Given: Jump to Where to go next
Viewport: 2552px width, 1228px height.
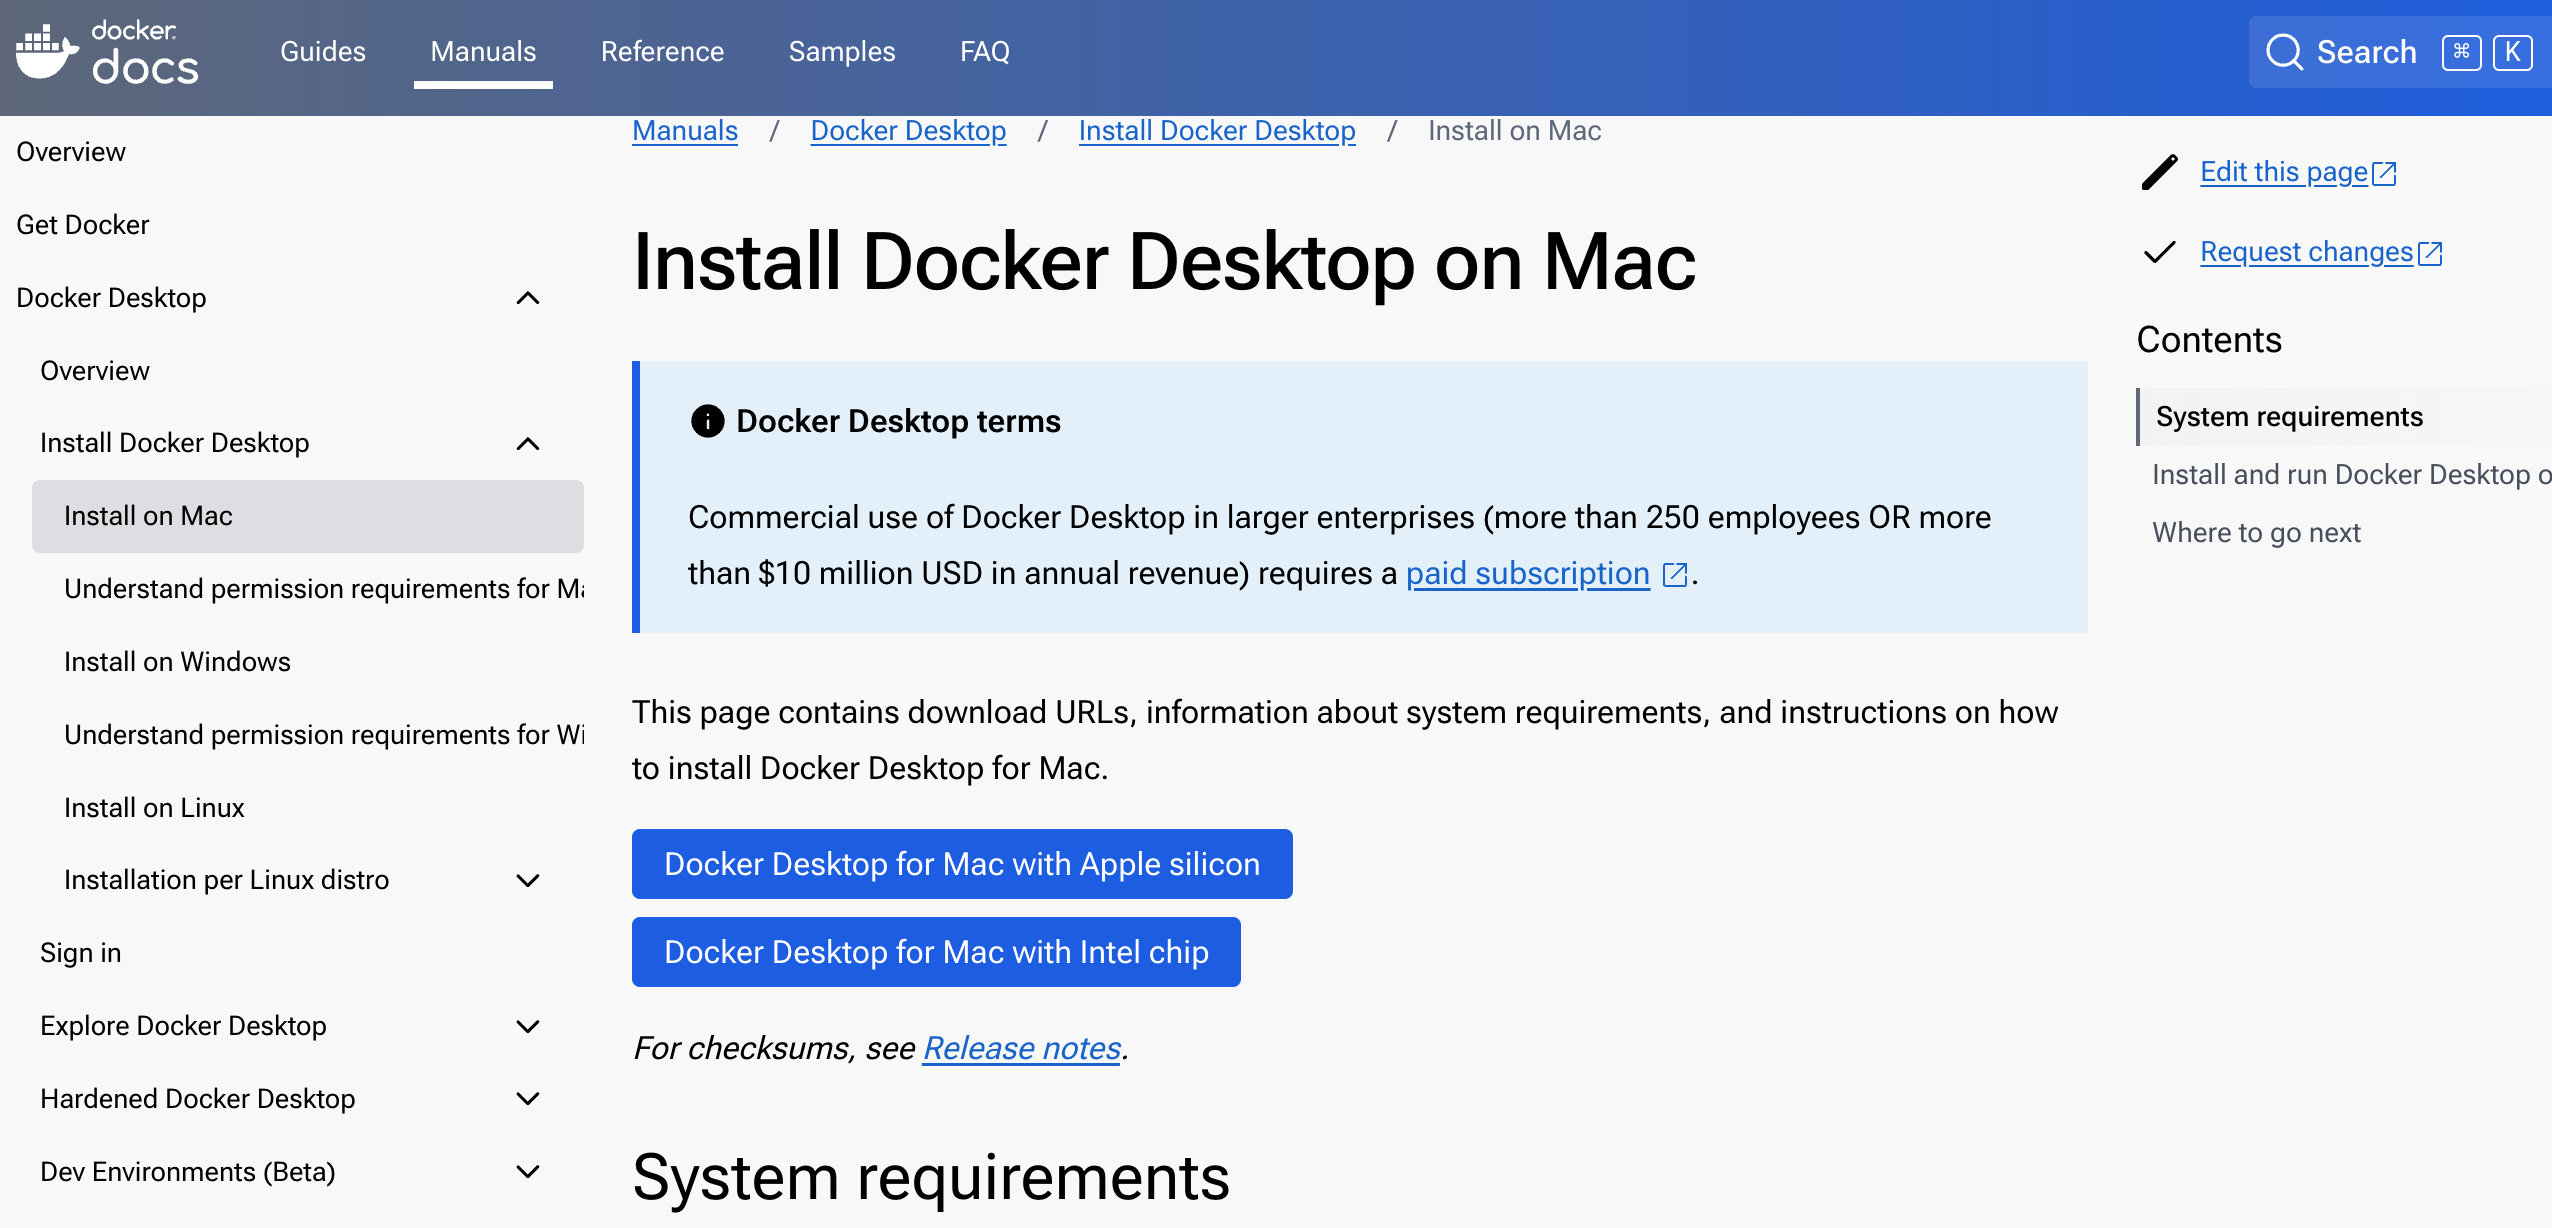Looking at the screenshot, I should coord(2256,533).
